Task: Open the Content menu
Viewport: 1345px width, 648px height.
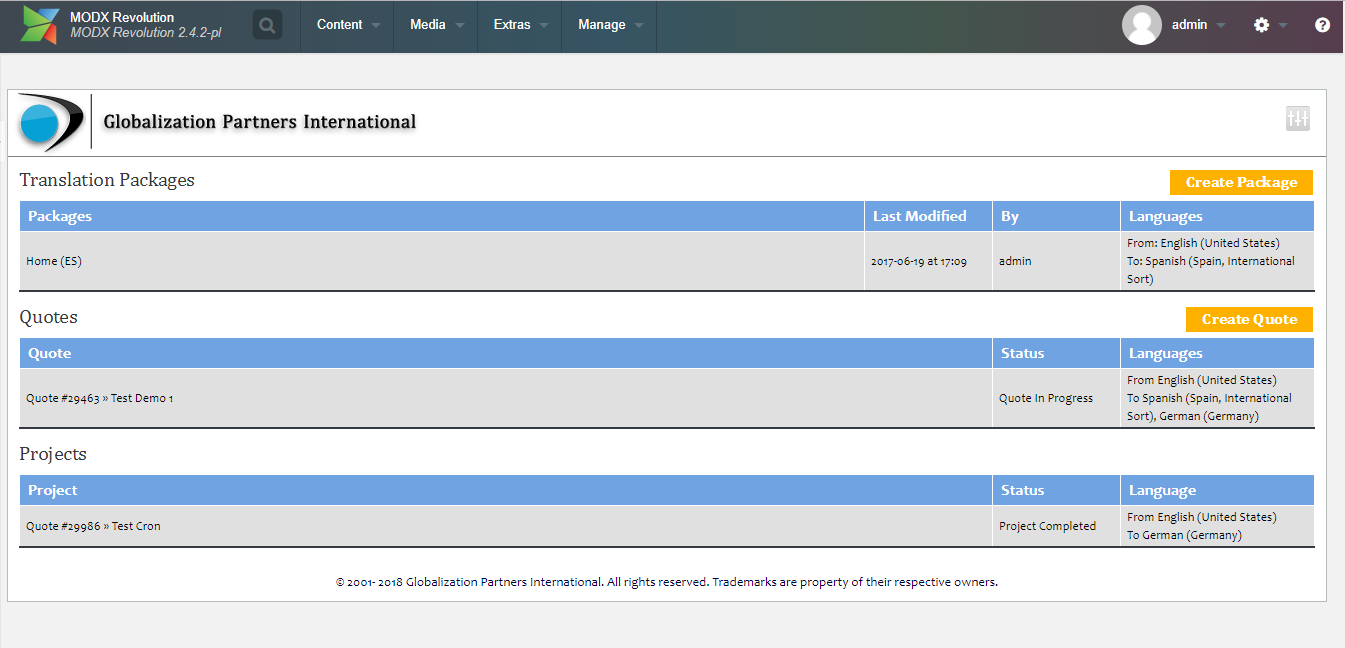Action: (348, 25)
